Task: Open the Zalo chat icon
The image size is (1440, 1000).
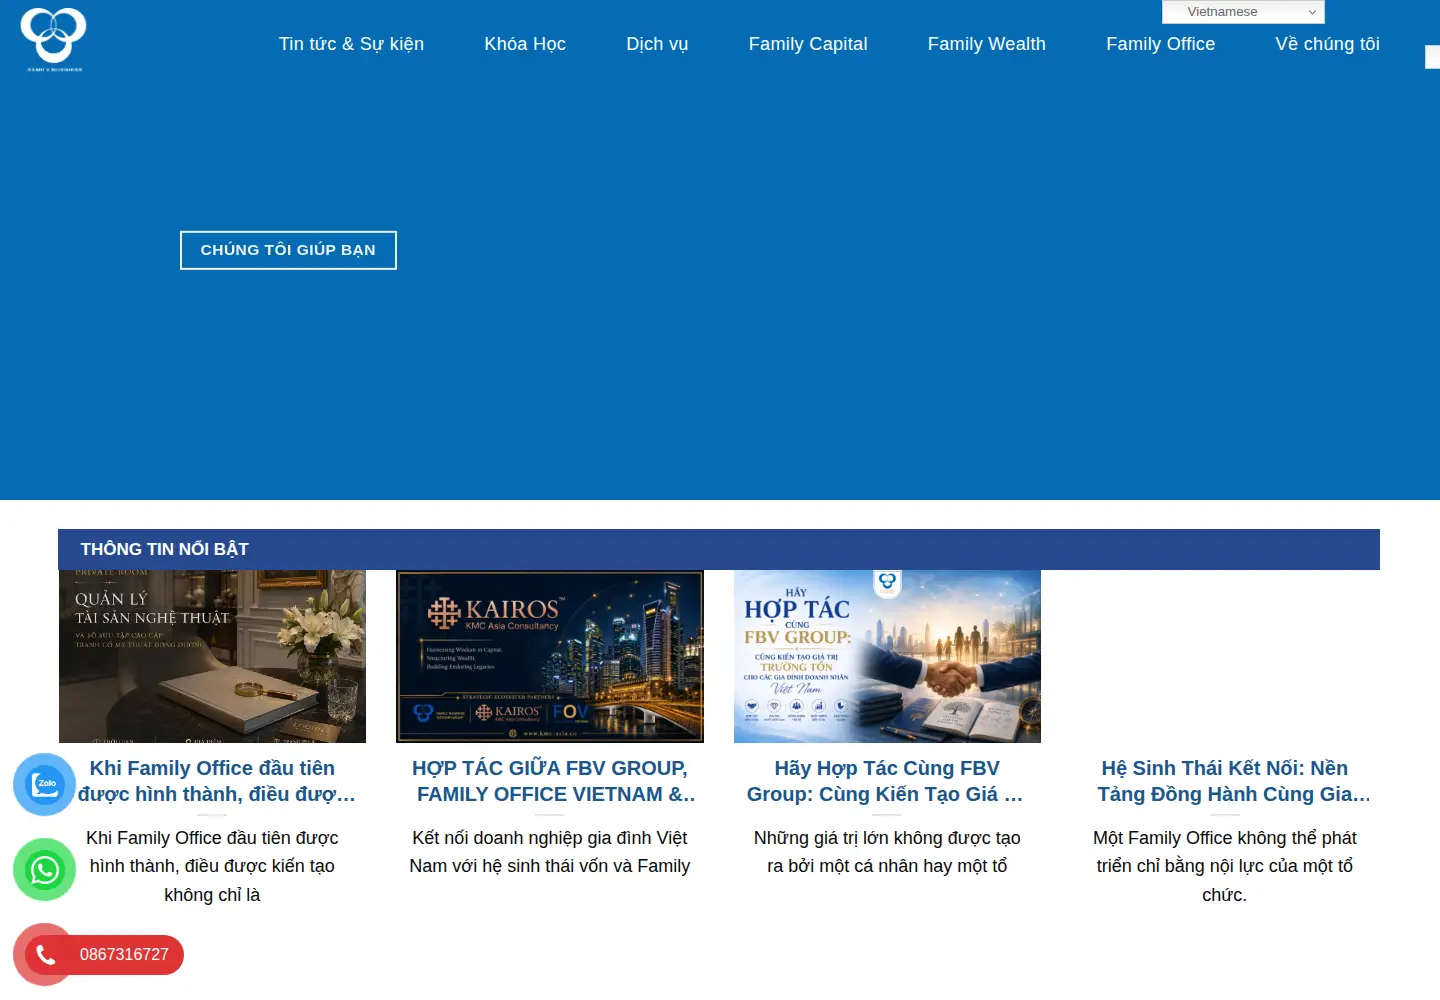Action: 45,785
